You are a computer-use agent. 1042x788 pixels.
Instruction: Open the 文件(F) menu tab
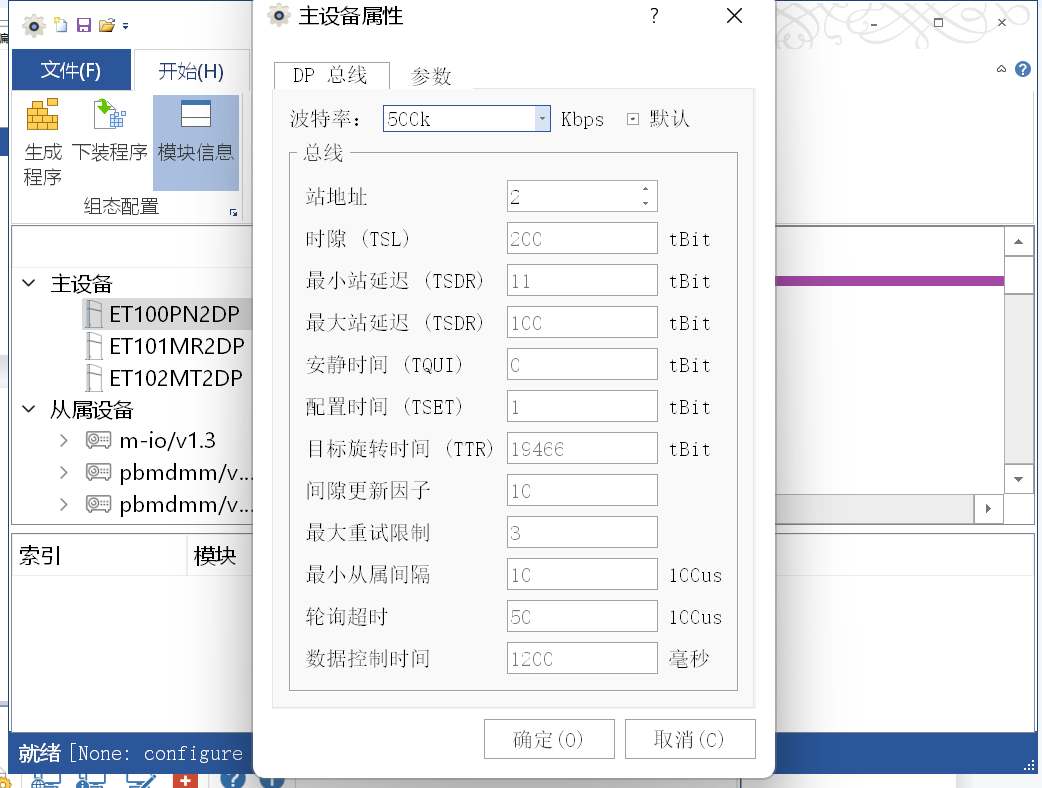coord(71,70)
